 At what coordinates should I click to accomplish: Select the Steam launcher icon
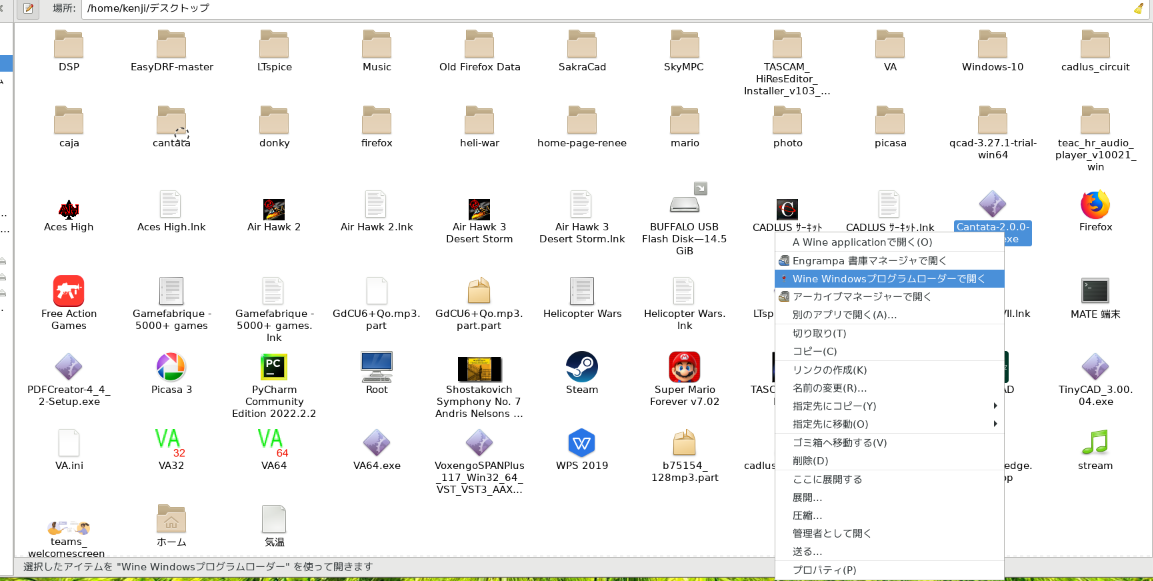[x=581, y=367]
